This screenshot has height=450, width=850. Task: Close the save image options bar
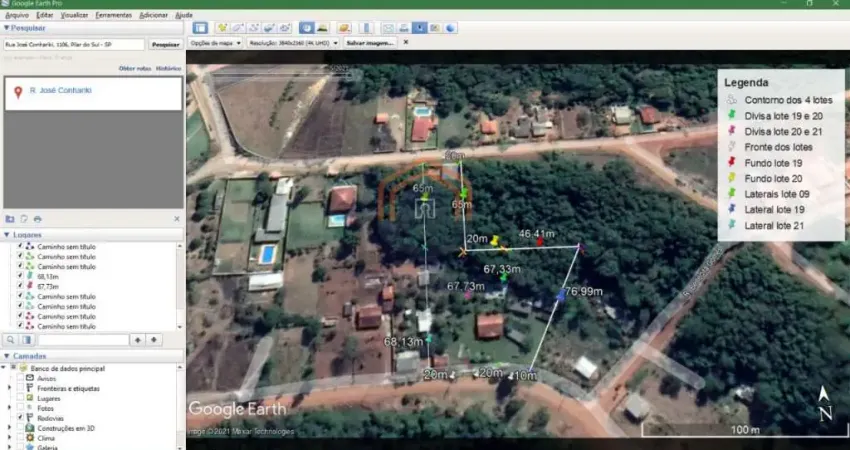point(406,42)
